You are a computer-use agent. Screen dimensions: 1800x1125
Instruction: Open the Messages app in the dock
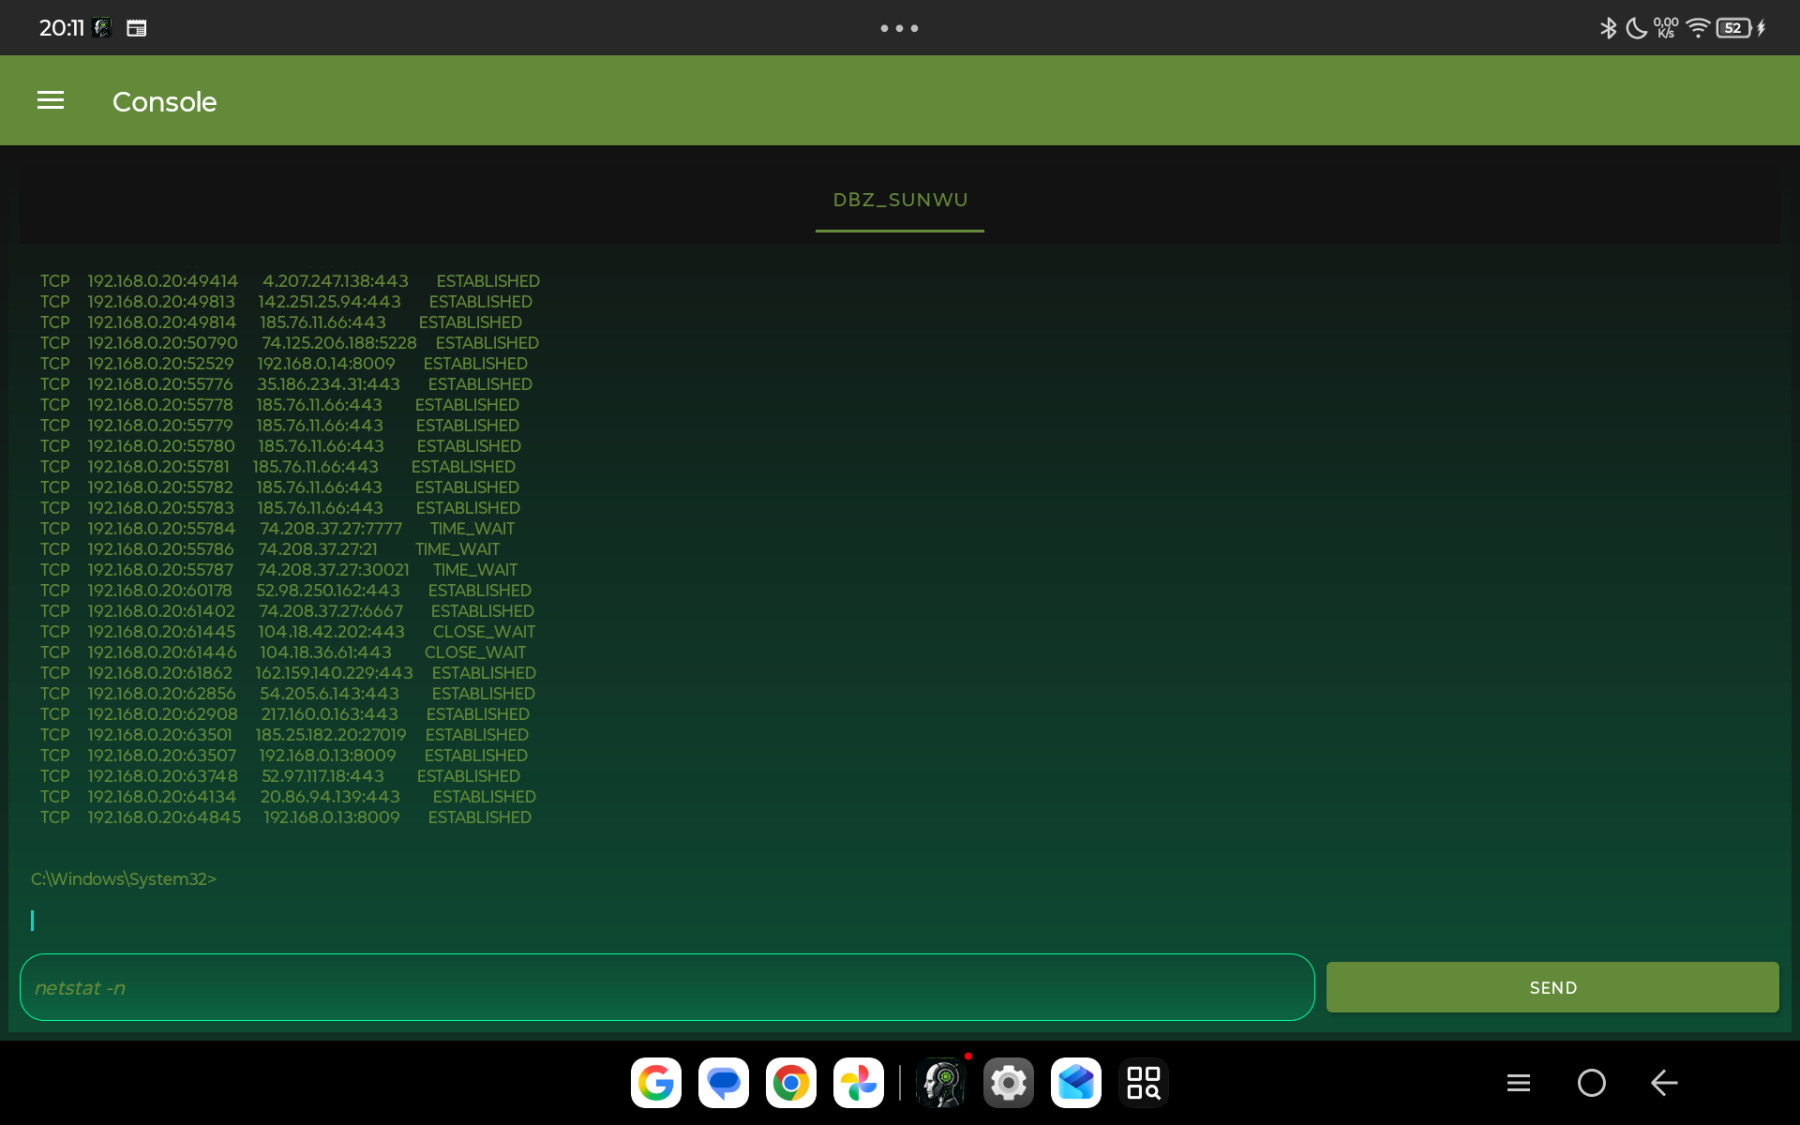point(724,1082)
